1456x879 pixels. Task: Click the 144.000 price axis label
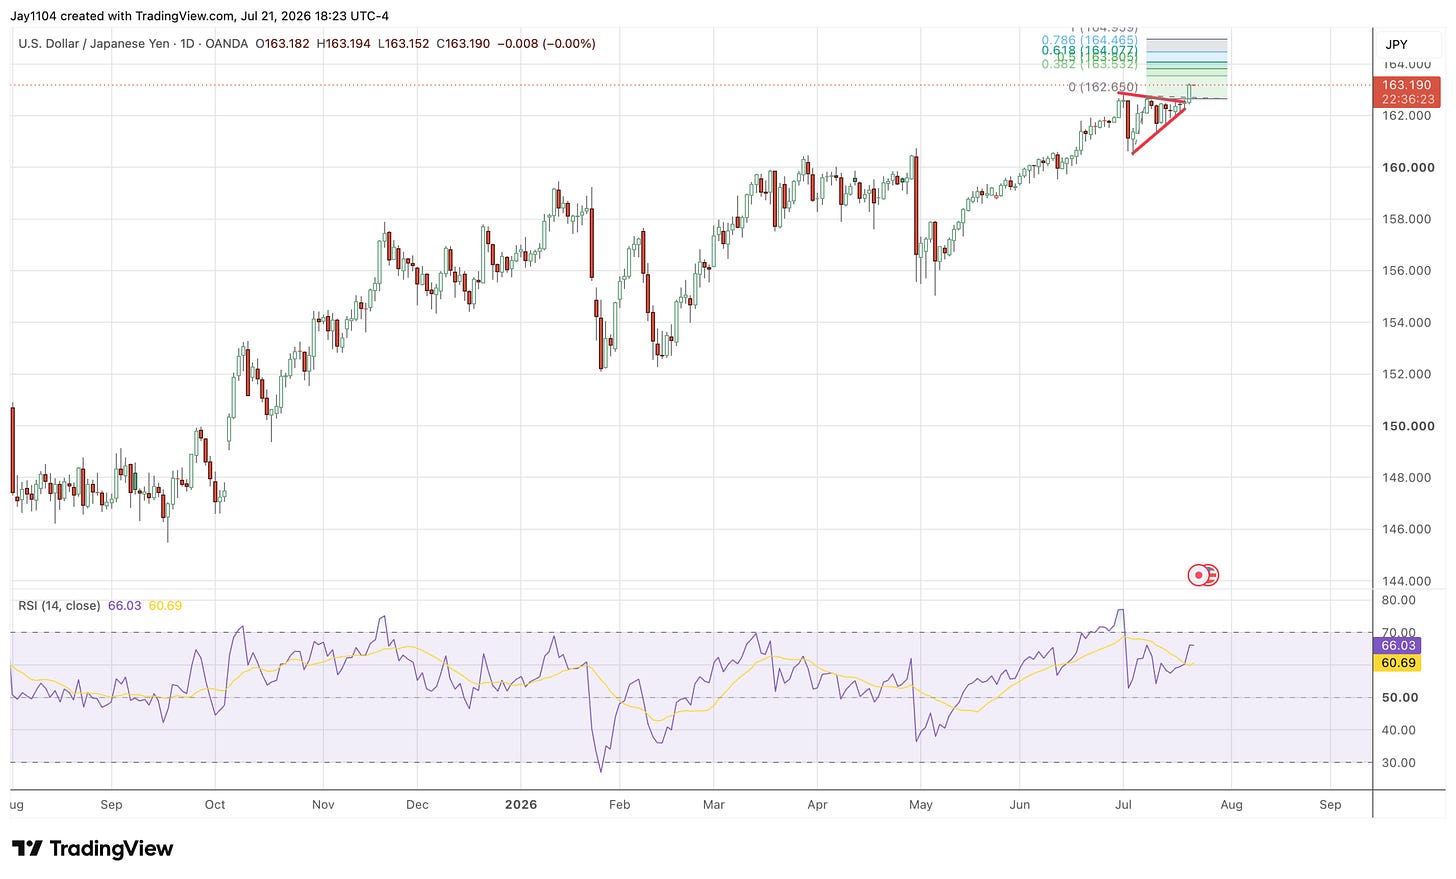1407,581
